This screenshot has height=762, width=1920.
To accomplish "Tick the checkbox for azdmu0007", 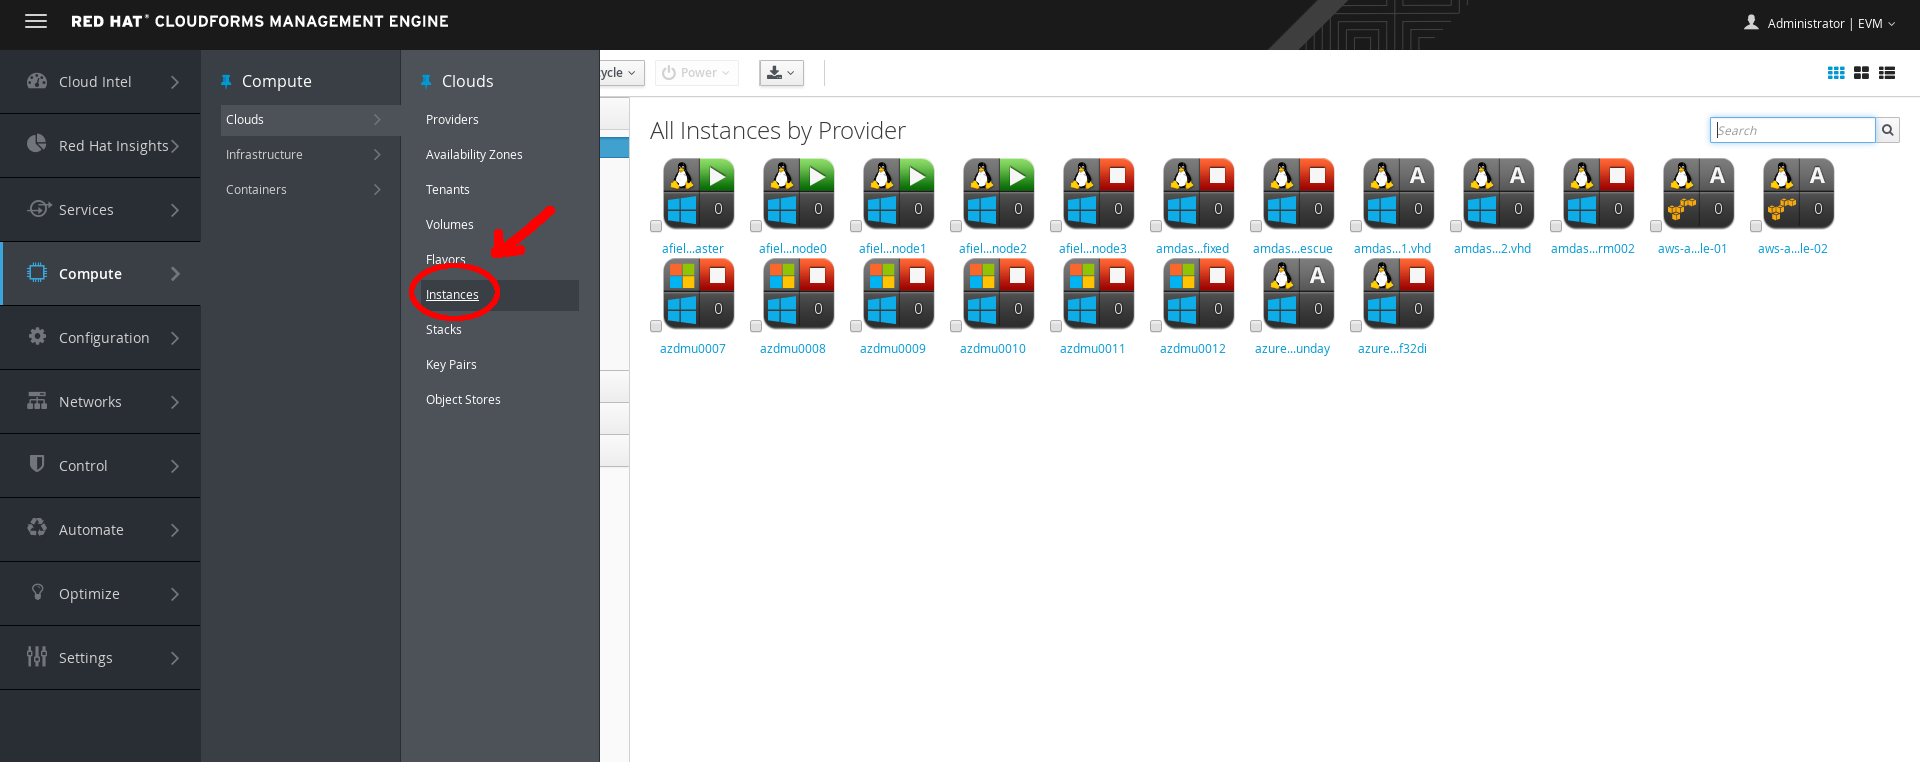I will point(656,326).
